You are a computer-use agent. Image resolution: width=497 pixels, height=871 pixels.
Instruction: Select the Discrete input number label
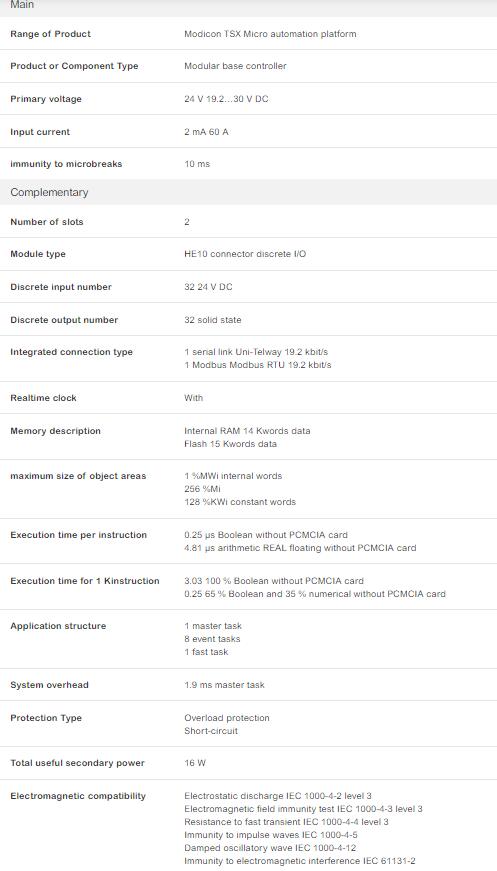[61, 287]
